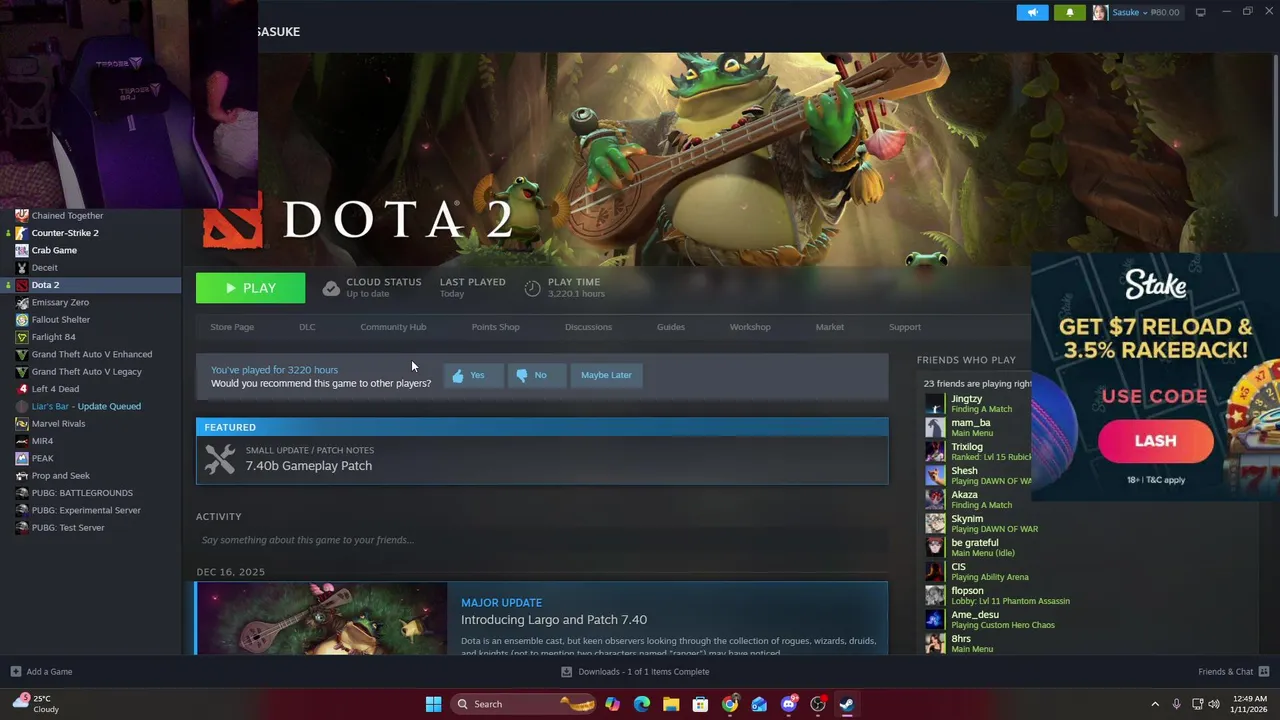The width and height of the screenshot is (1280, 720).
Task: Open the green notifications bell
Action: click(x=1069, y=12)
